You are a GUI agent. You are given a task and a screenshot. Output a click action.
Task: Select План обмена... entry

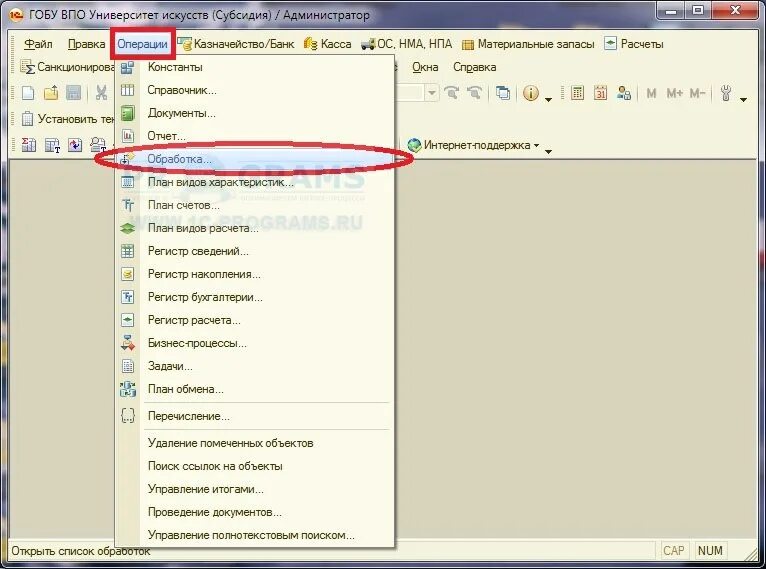tap(255, 389)
